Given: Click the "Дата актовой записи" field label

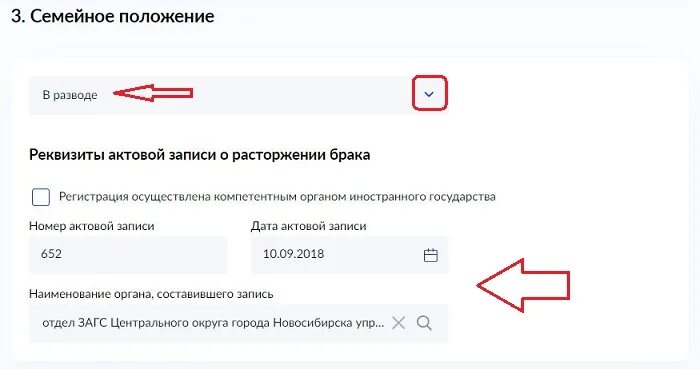Looking at the screenshot, I should click(x=308, y=226).
